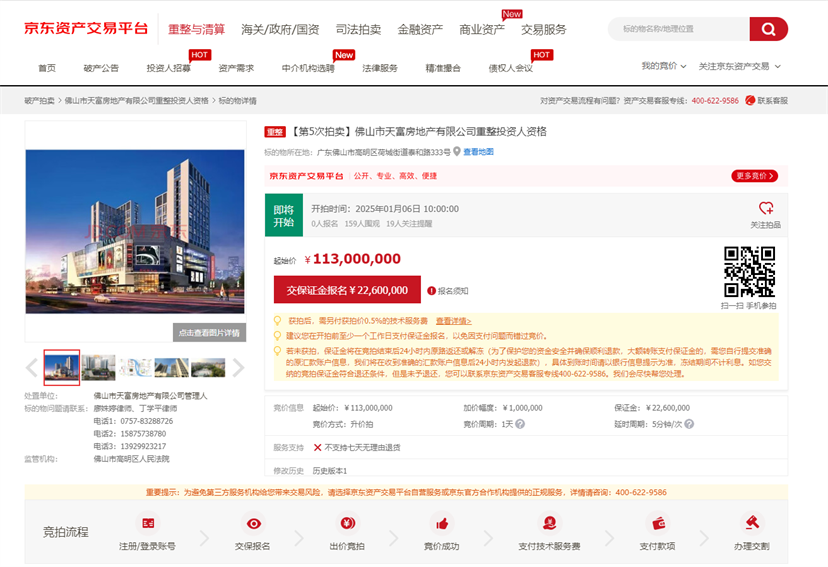Select the first thumbnail with the red border
The width and height of the screenshot is (828, 567).
pyautogui.click(x=62, y=367)
